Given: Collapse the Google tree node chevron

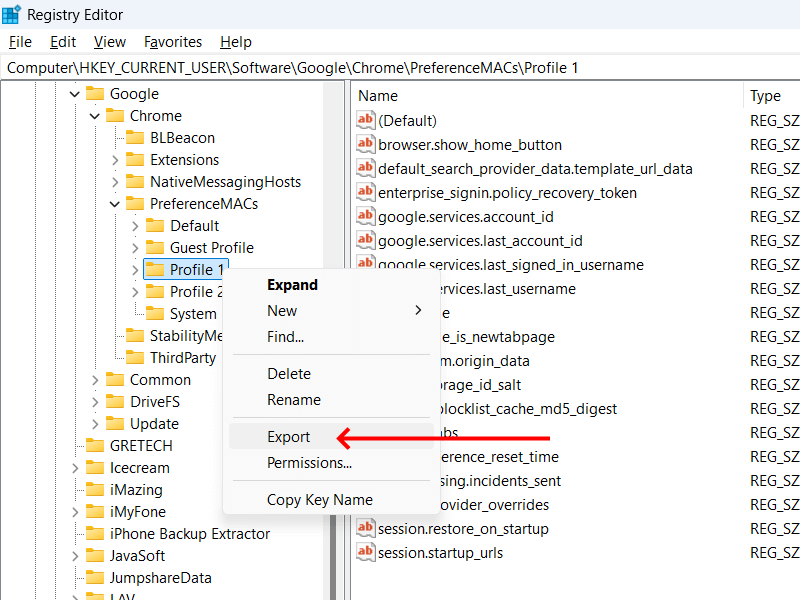Looking at the screenshot, I should (75, 93).
